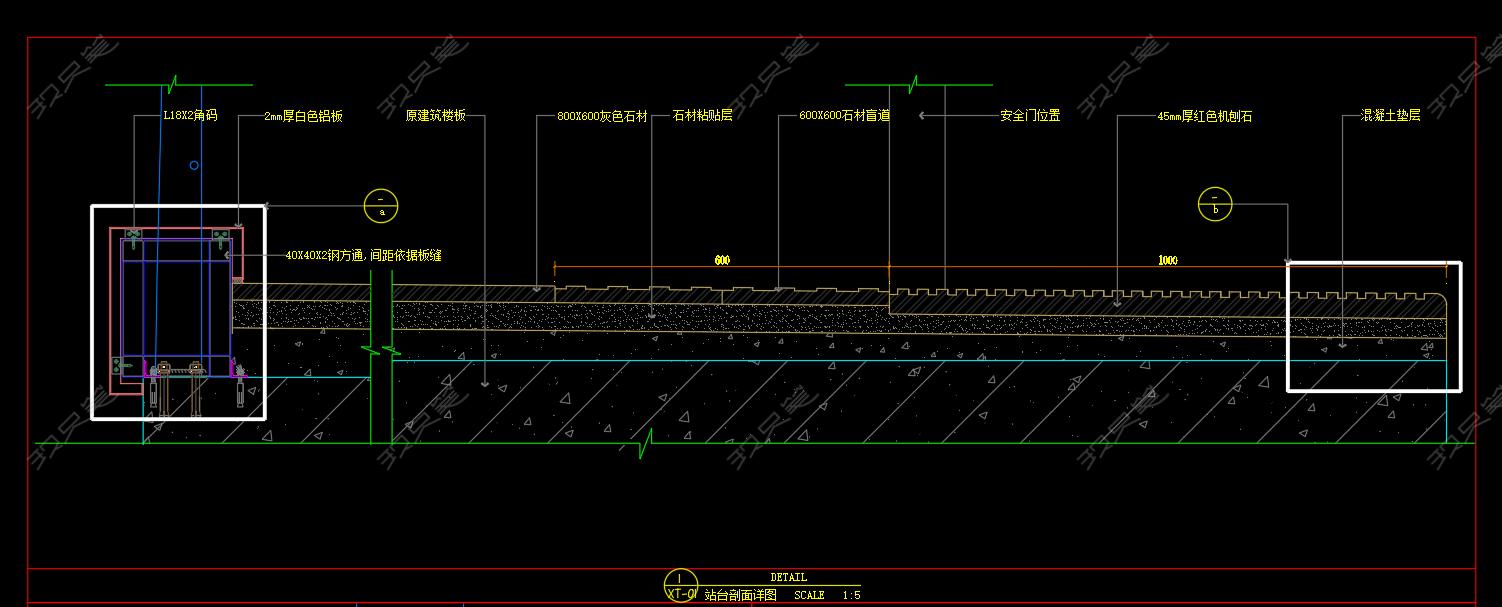
Task: Select the XT-01 drawing number bubble
Action: 680,585
